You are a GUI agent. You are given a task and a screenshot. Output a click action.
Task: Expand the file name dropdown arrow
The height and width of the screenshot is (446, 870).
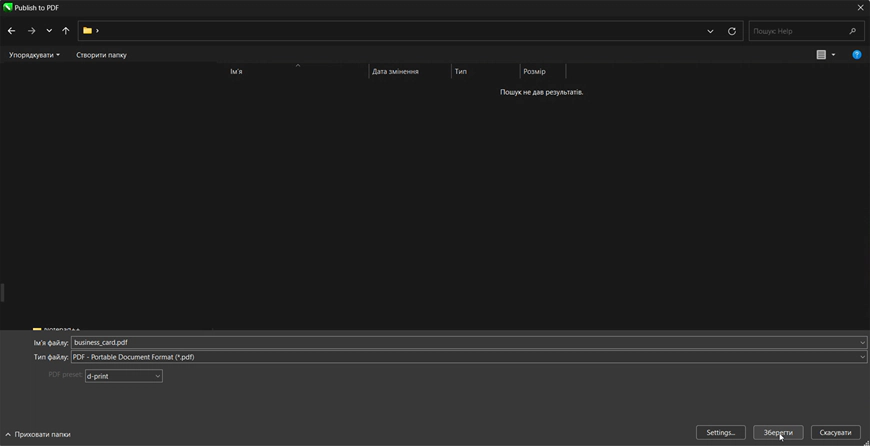862,342
